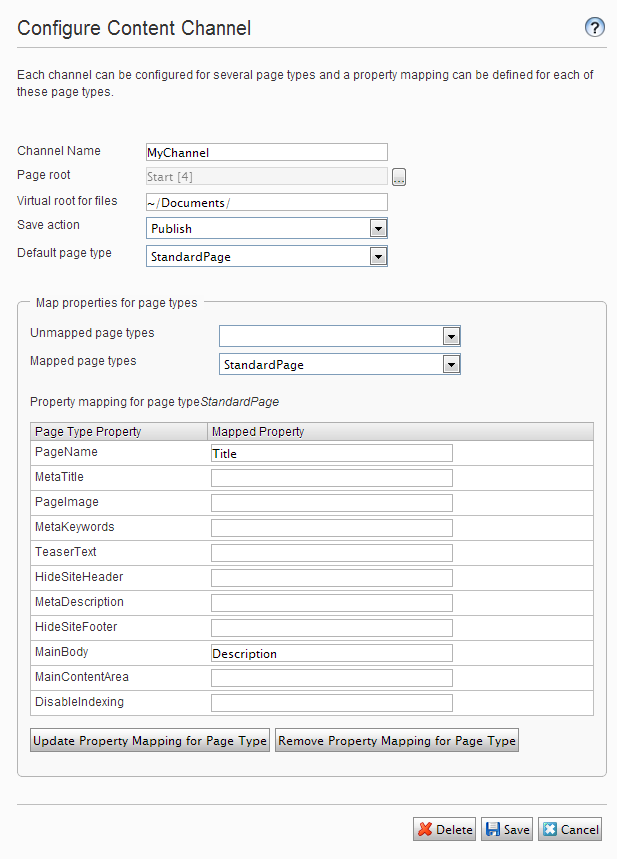Image resolution: width=617 pixels, height=859 pixels.
Task: Select the MetaTitle mapped property input
Action: click(331, 478)
